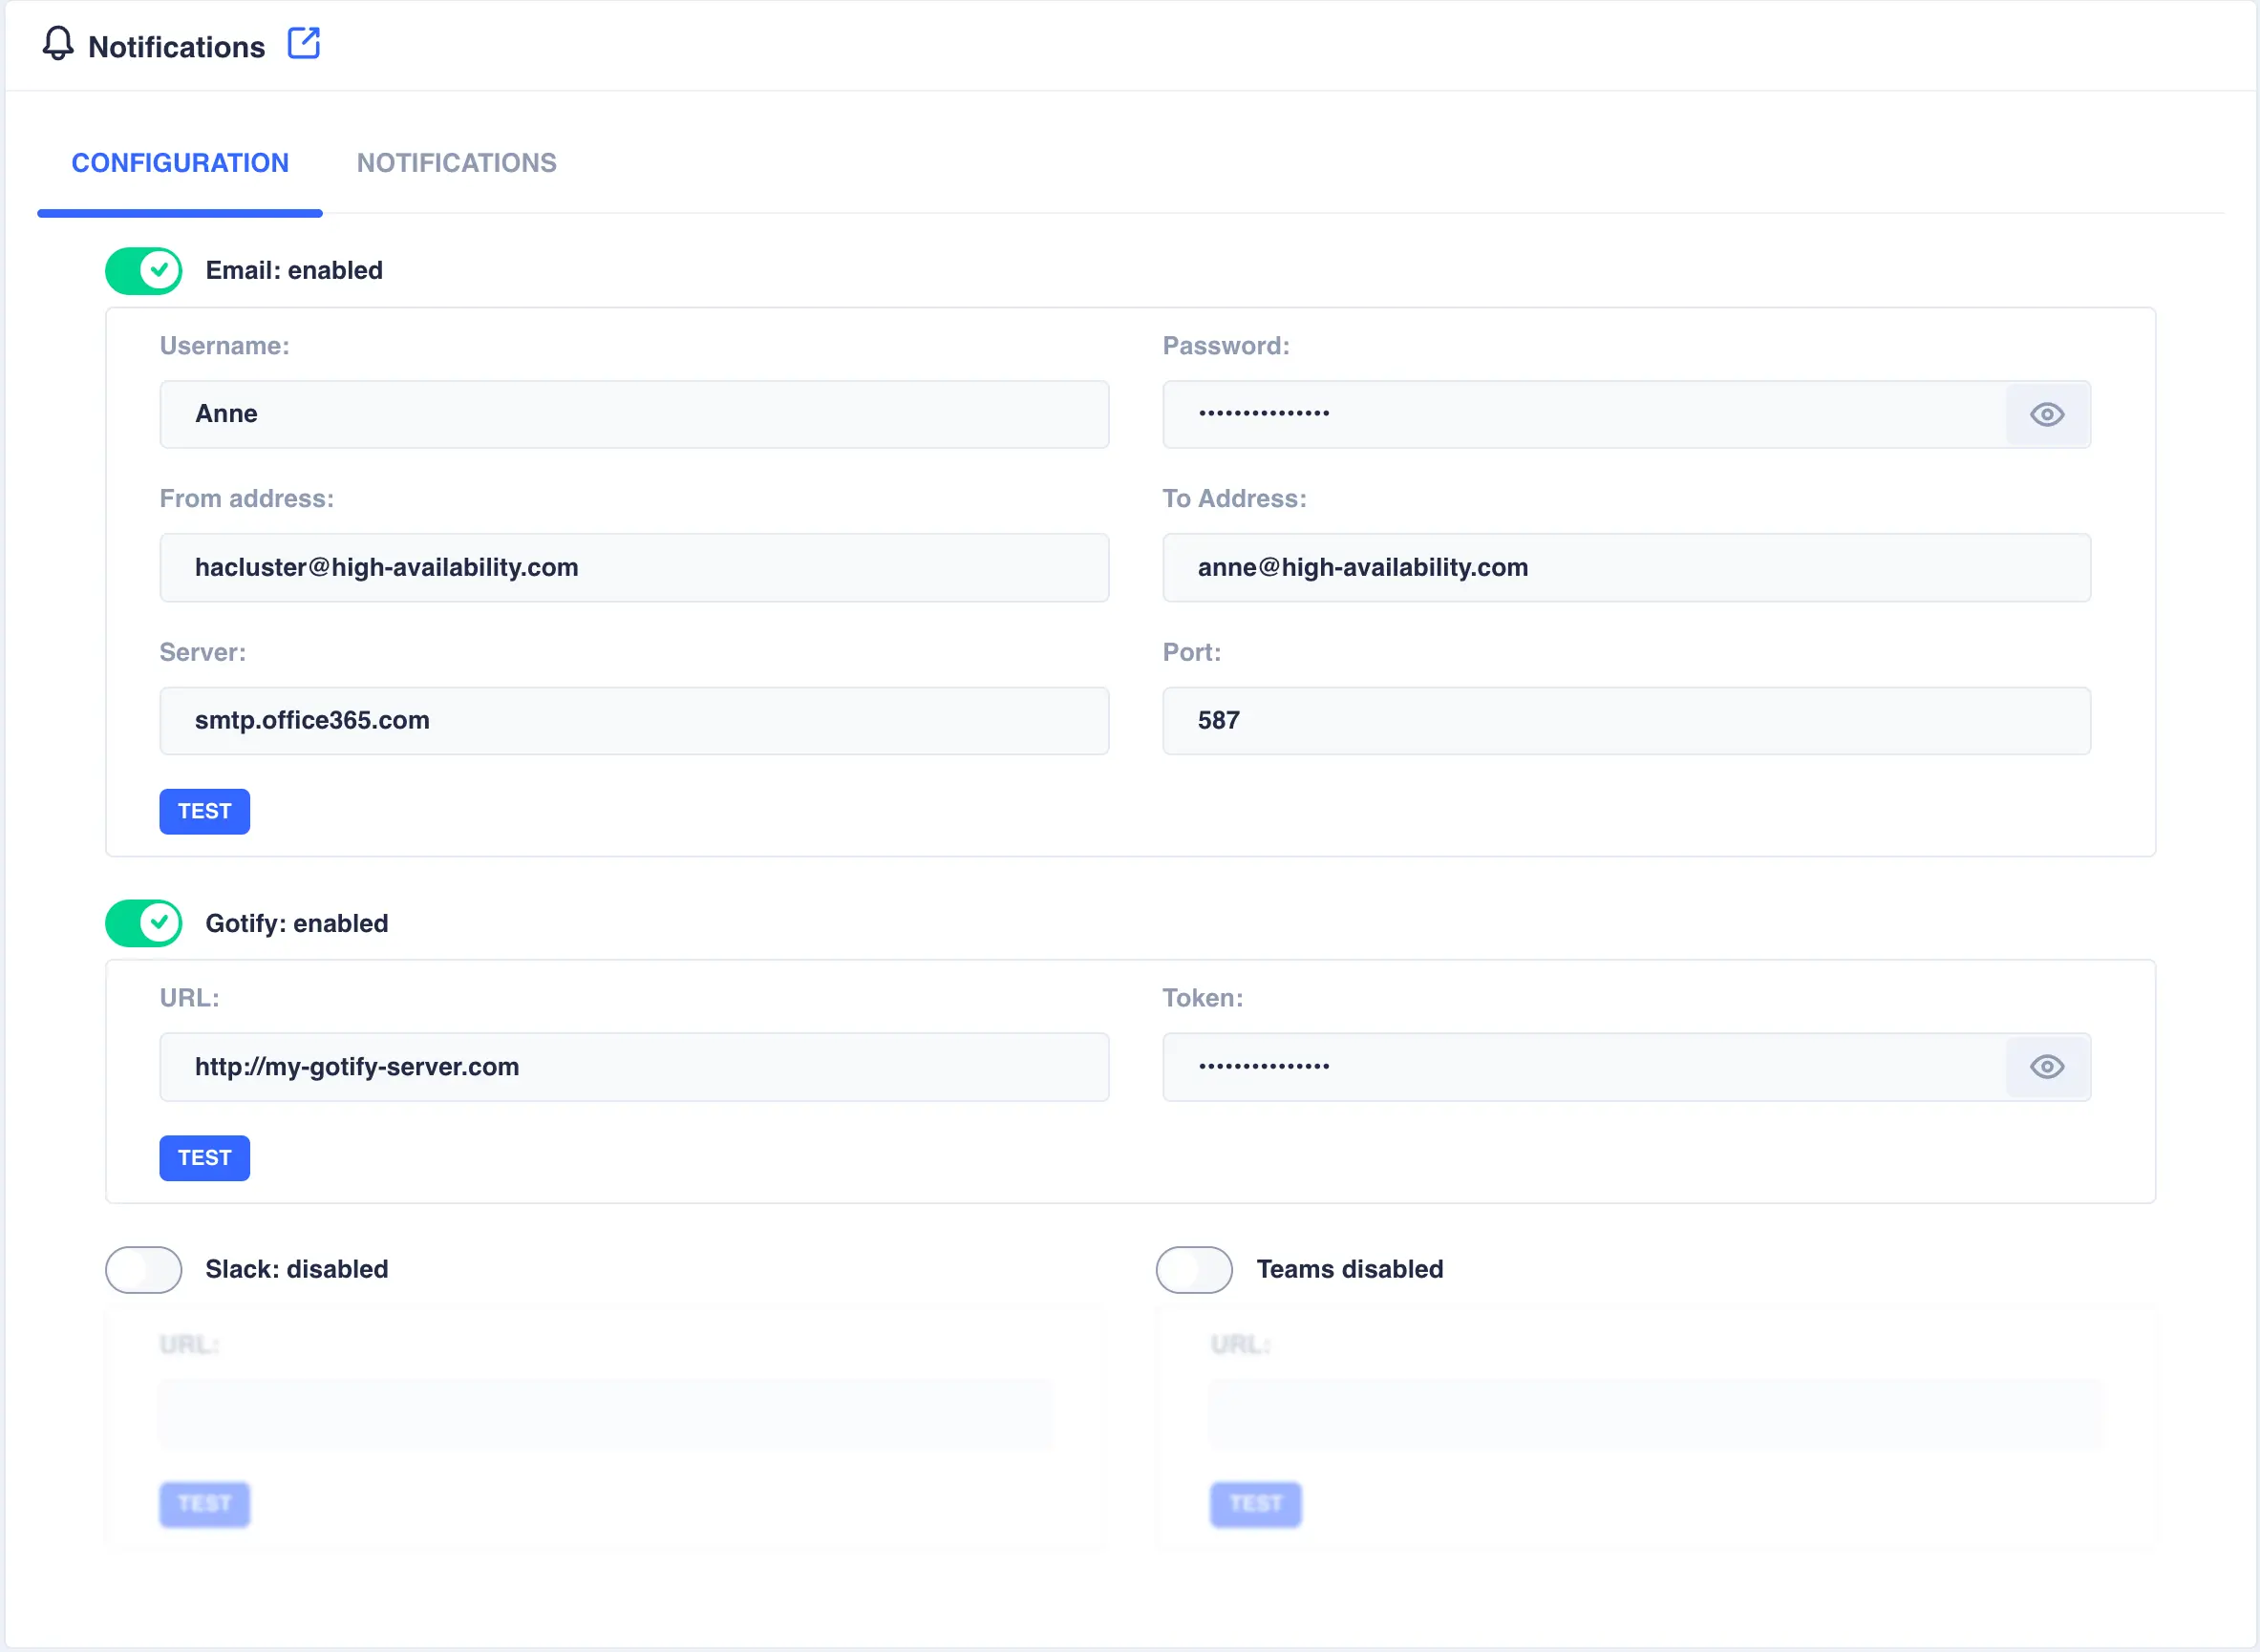Test the Email configuration
2260x1652 pixels.
(x=204, y=811)
